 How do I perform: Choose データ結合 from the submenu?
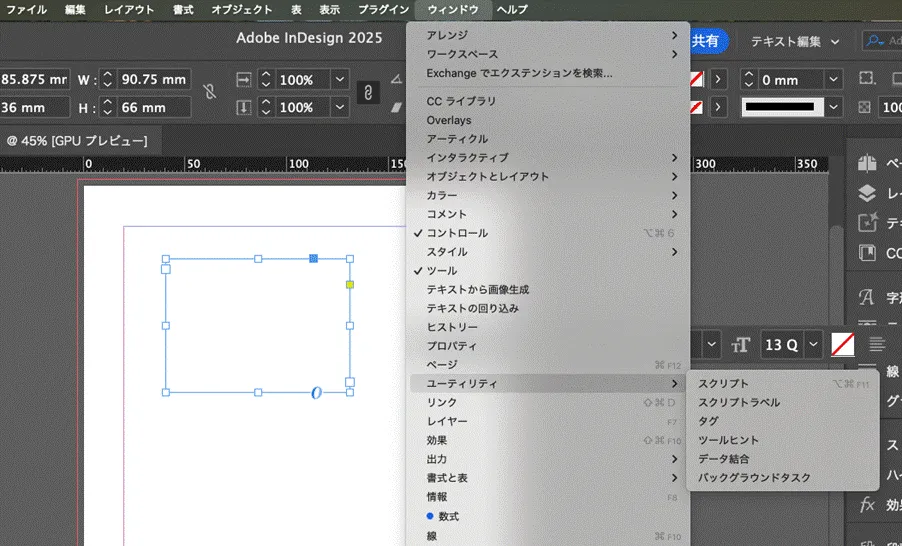click(x=783, y=459)
